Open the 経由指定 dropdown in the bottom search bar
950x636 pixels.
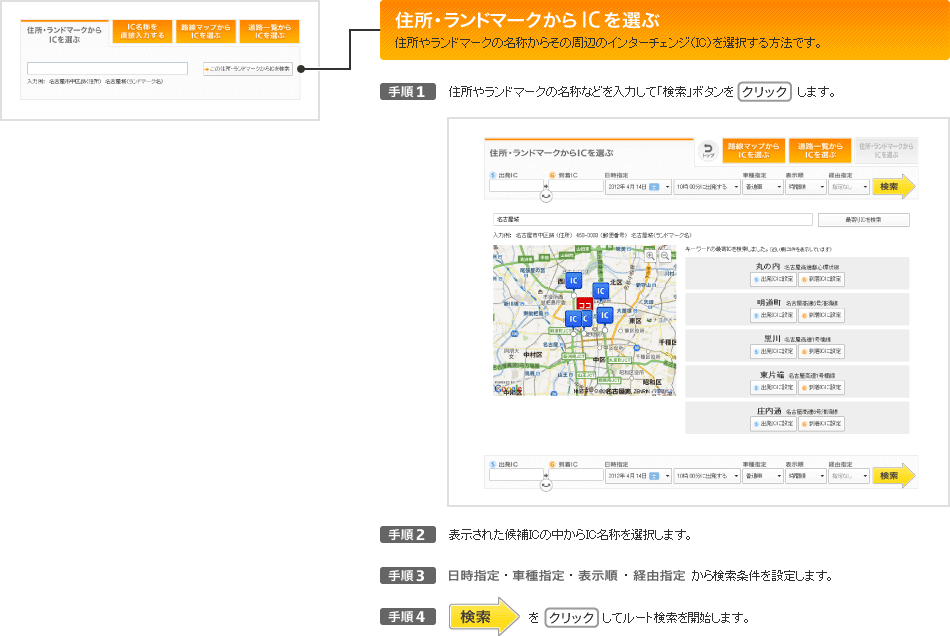tap(849, 476)
